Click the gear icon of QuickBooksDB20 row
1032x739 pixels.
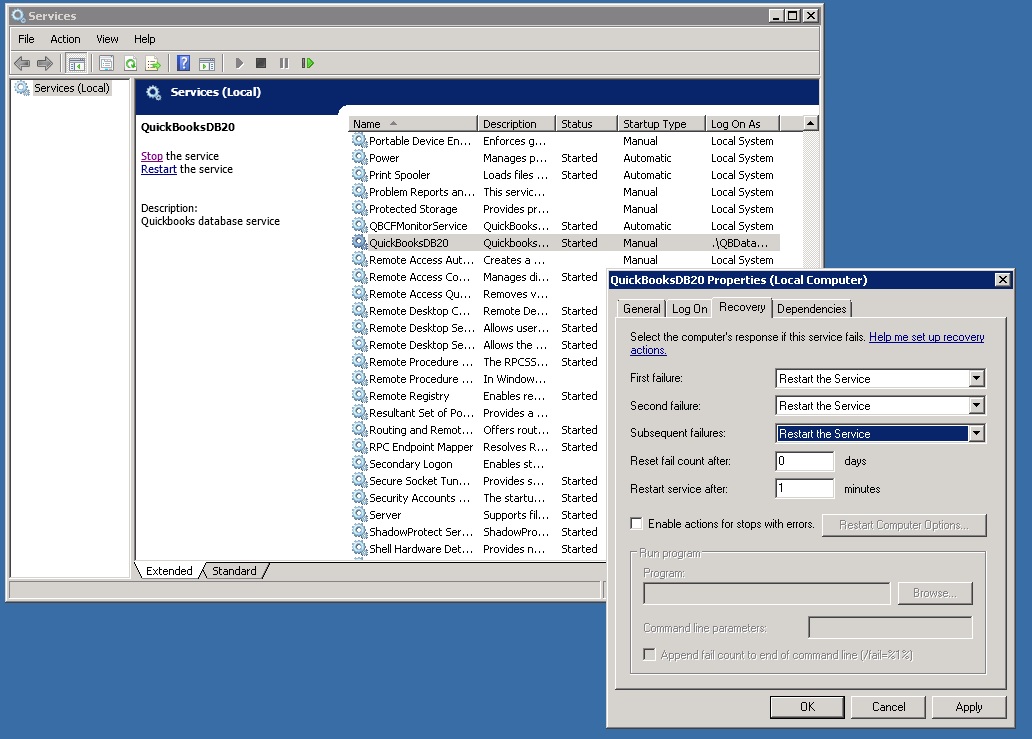359,242
